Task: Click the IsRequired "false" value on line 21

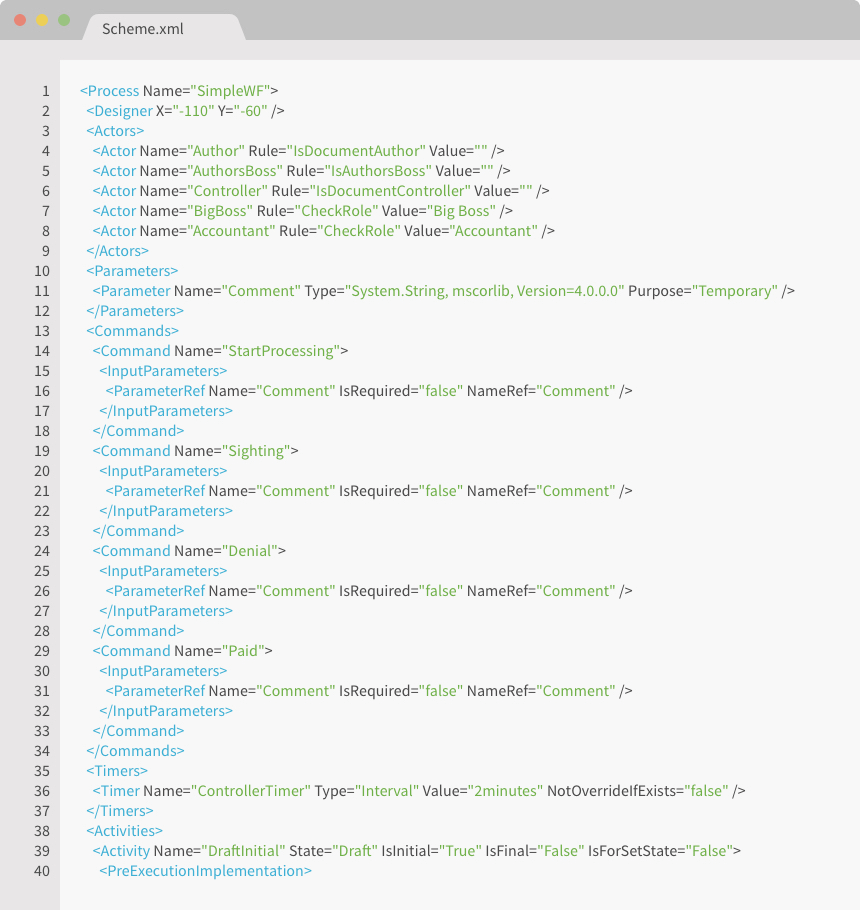Action: click(441, 492)
